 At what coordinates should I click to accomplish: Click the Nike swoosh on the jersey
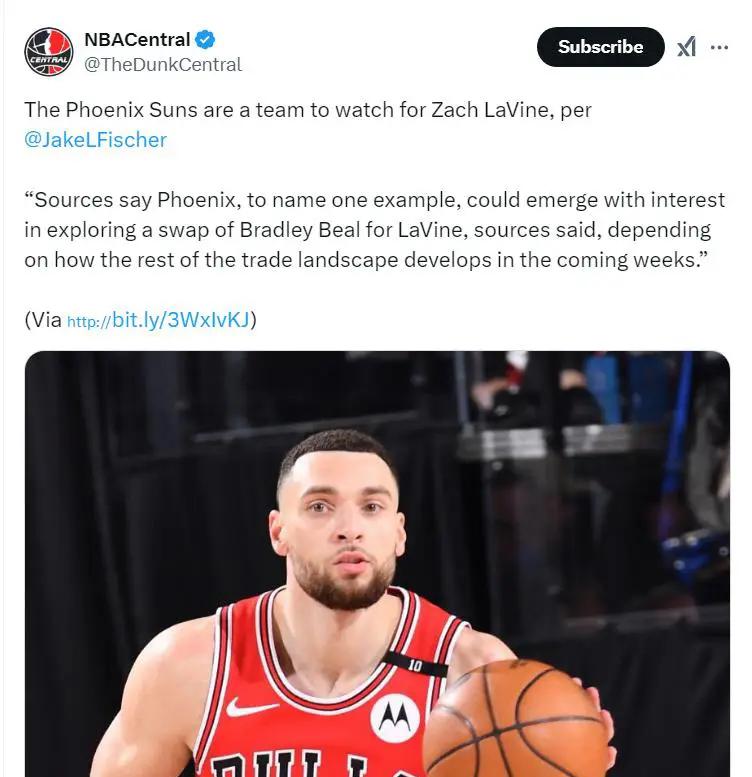coord(252,707)
